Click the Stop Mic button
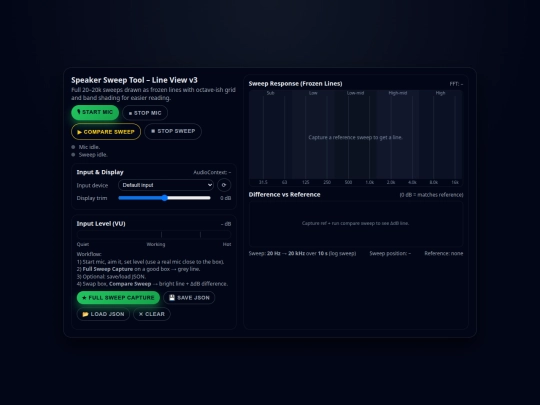Viewport: 540px width, 405px height. coord(145,113)
